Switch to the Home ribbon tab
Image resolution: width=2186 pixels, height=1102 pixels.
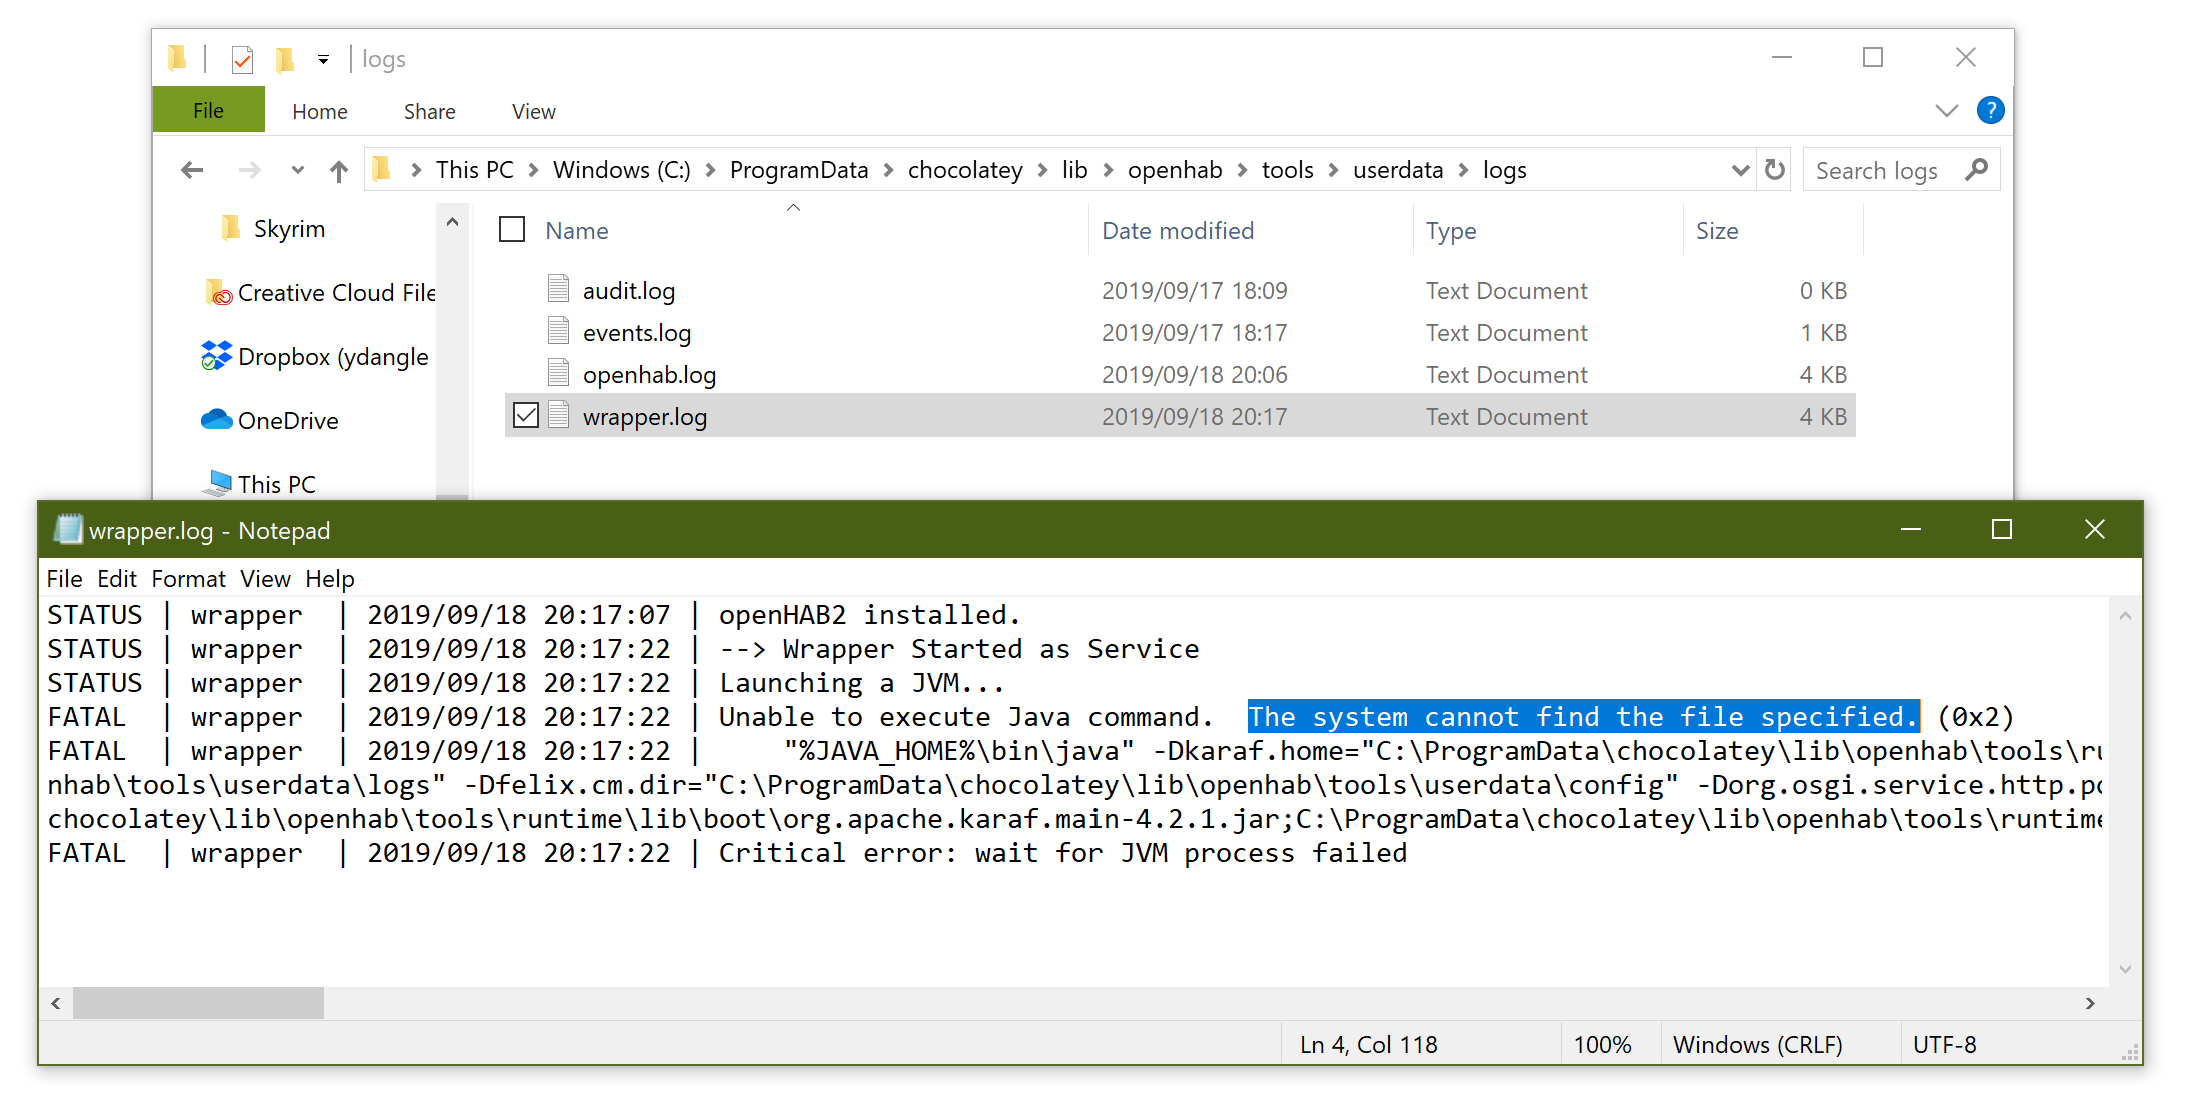click(320, 112)
